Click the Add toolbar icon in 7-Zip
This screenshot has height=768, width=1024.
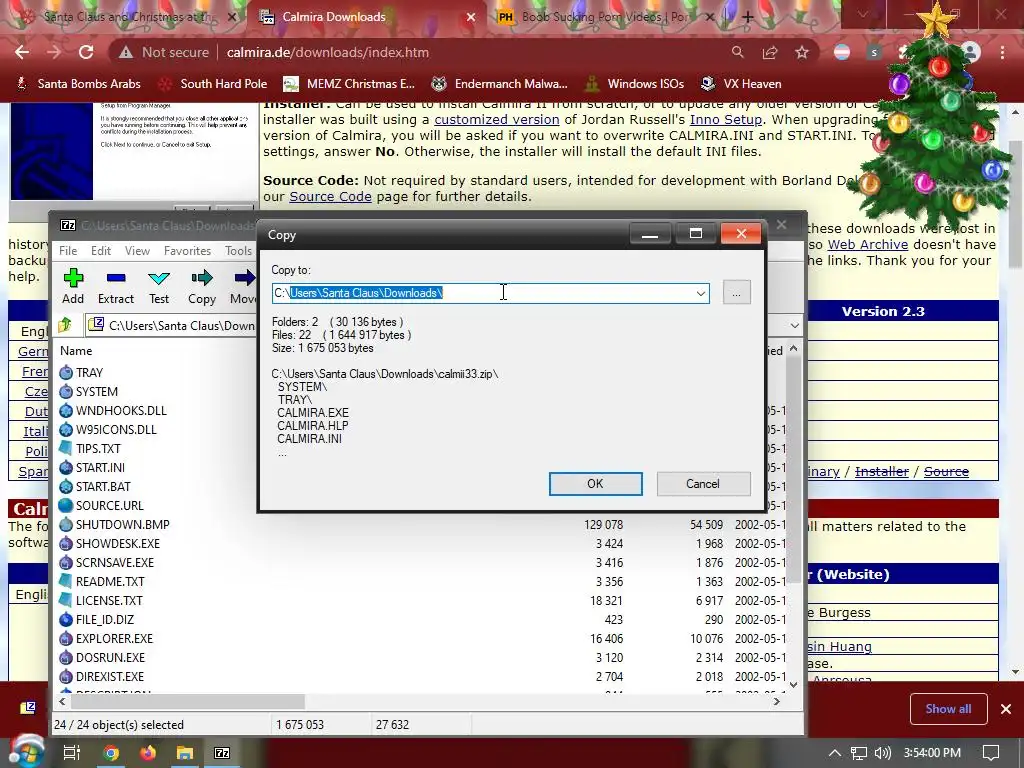point(73,278)
